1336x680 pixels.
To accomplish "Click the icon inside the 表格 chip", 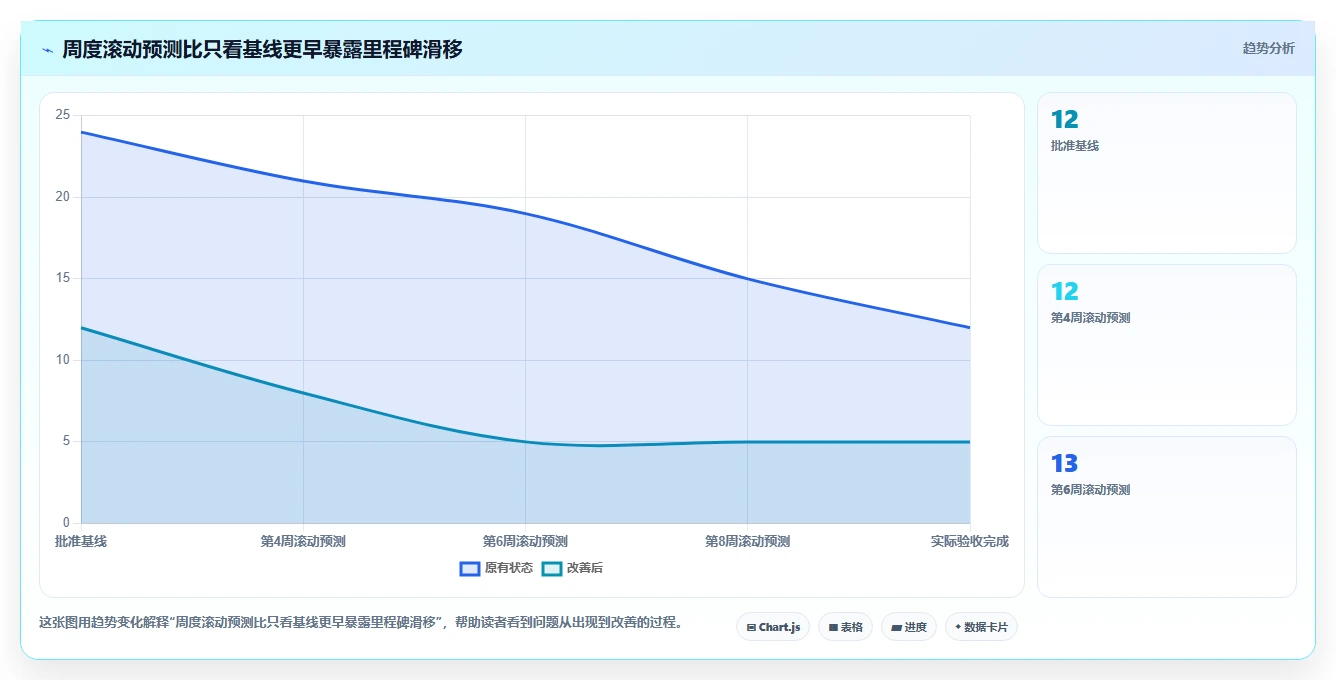I will [x=833, y=628].
